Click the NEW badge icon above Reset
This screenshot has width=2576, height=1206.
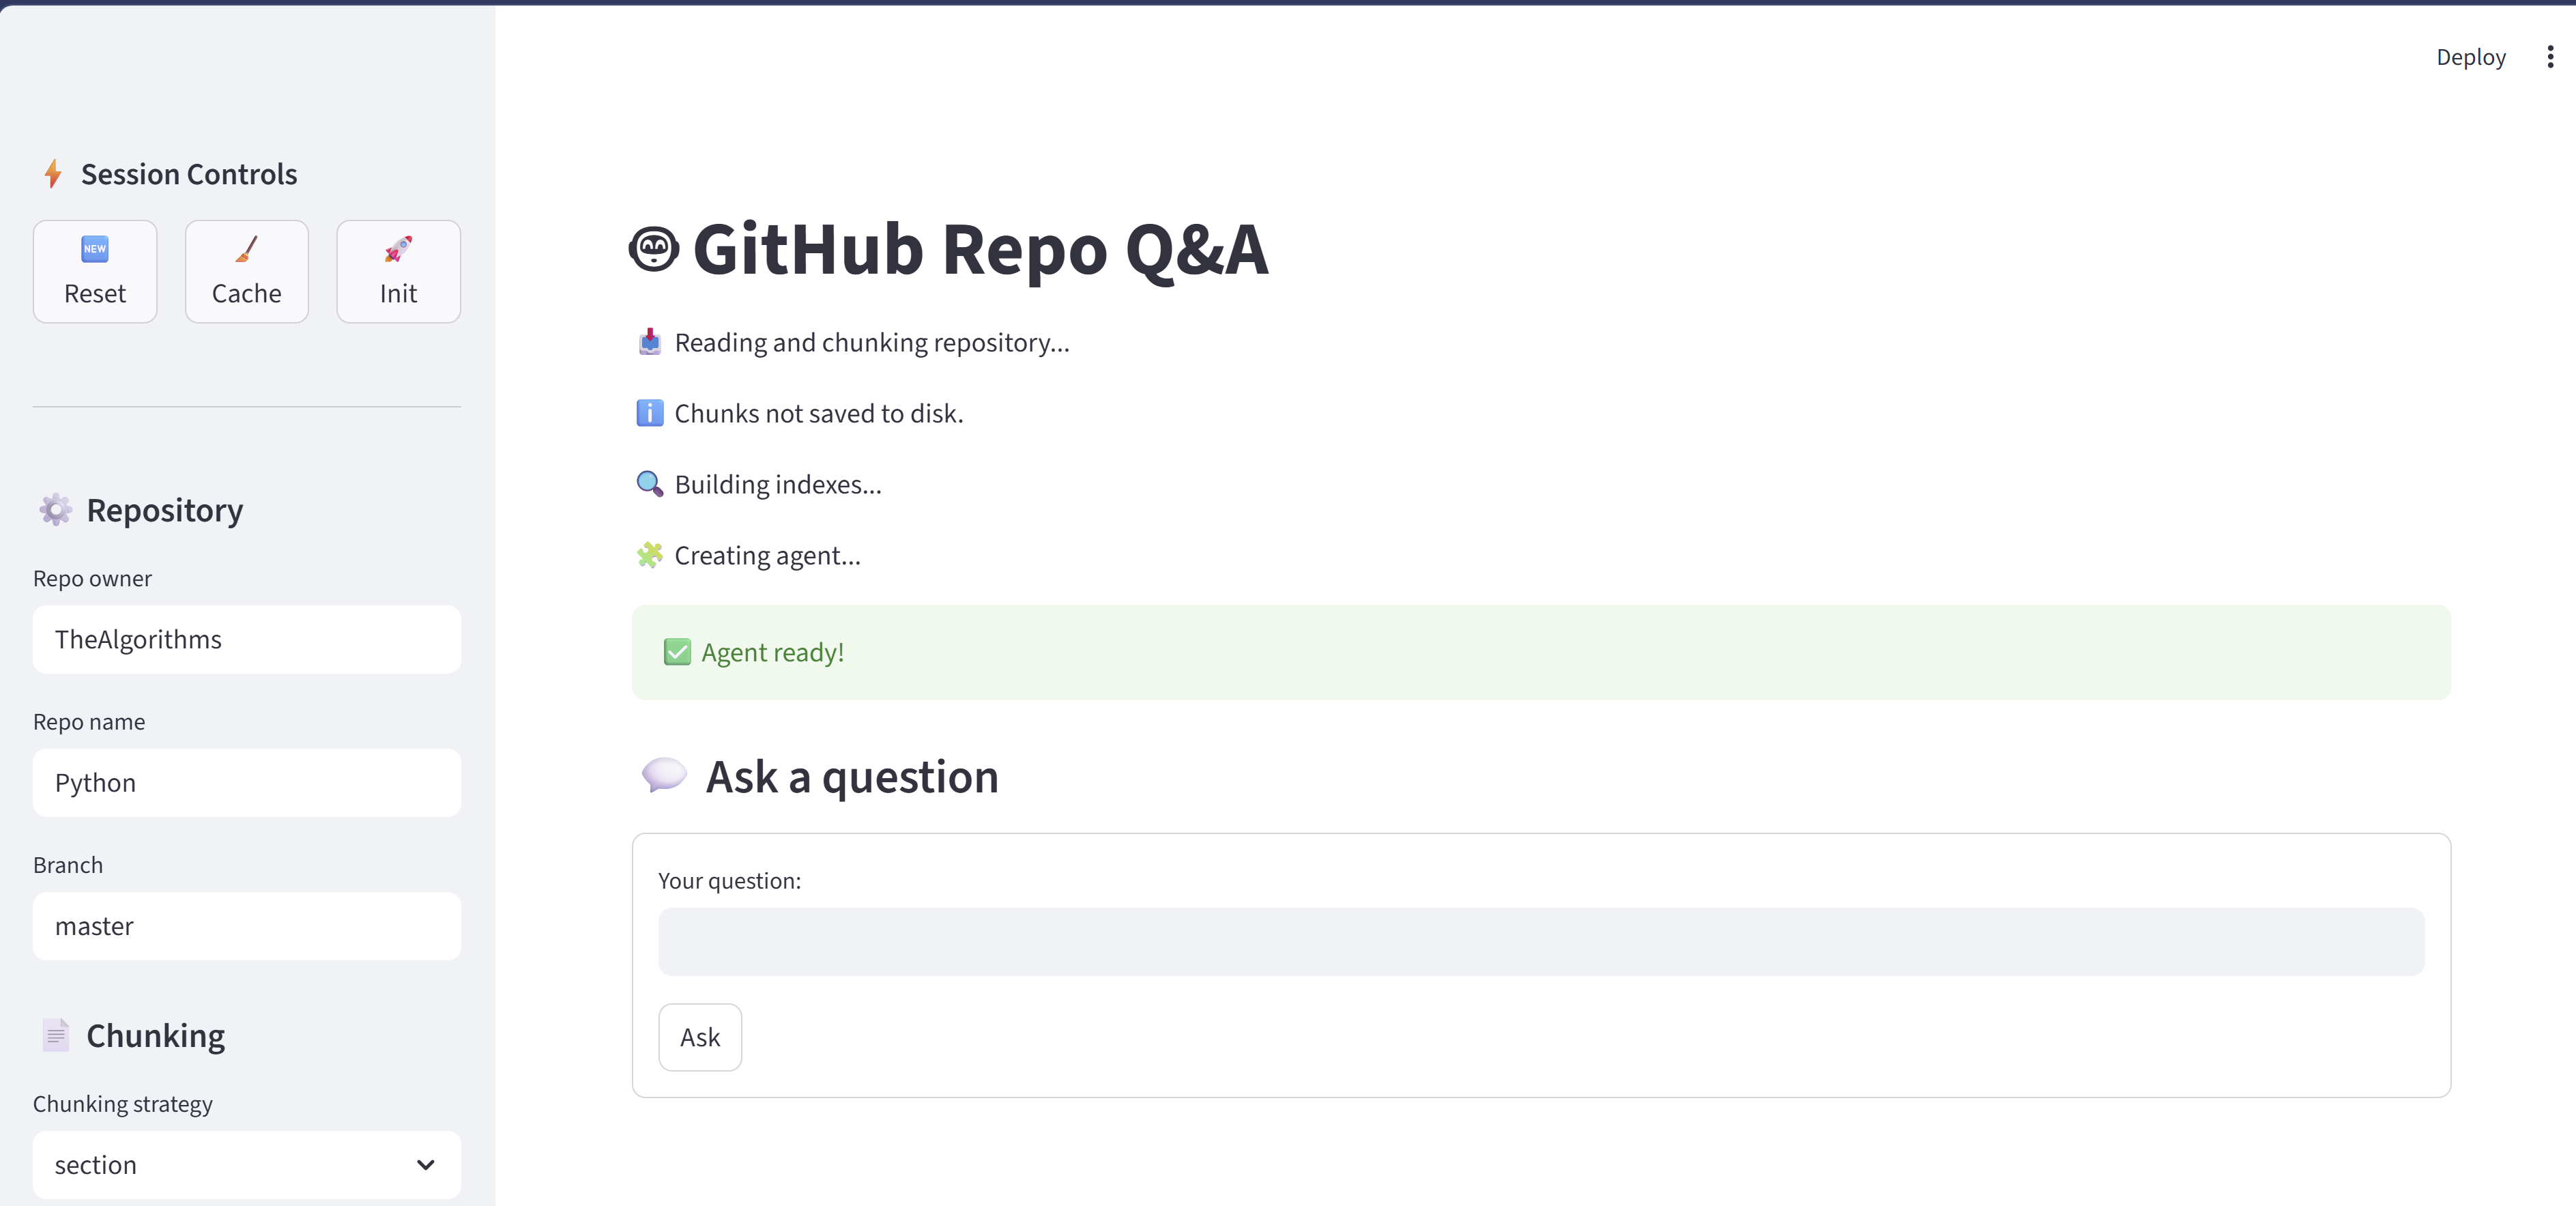click(95, 249)
